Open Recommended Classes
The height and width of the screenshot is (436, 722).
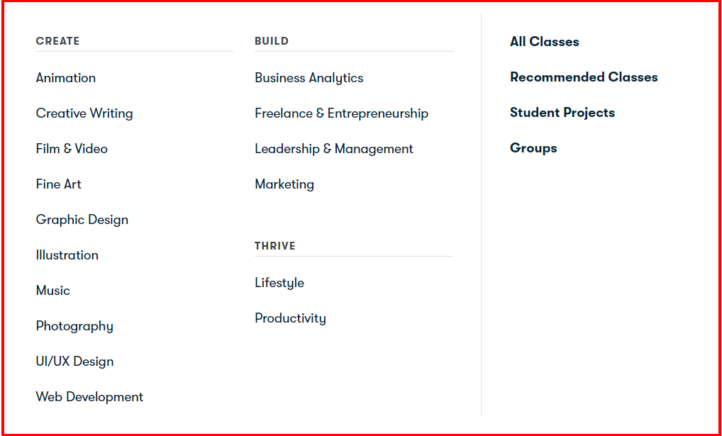coord(584,77)
